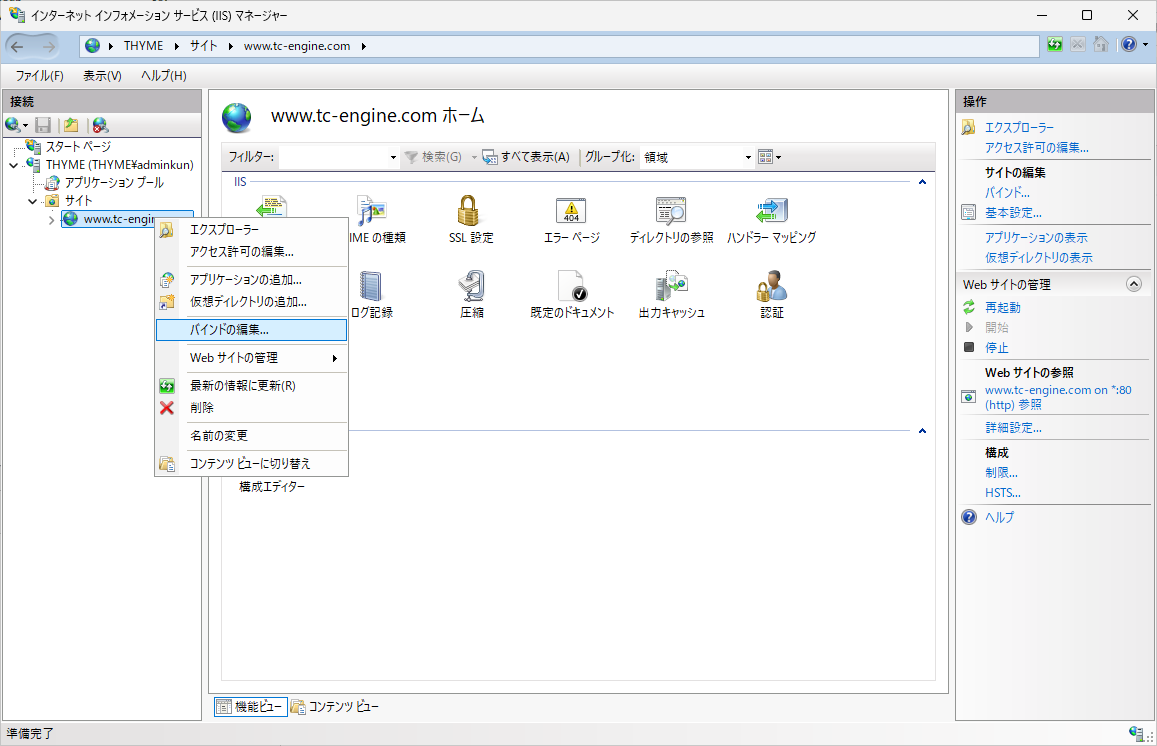
Task: Open the 出力キャッシュ feature icon
Action: pos(671,294)
